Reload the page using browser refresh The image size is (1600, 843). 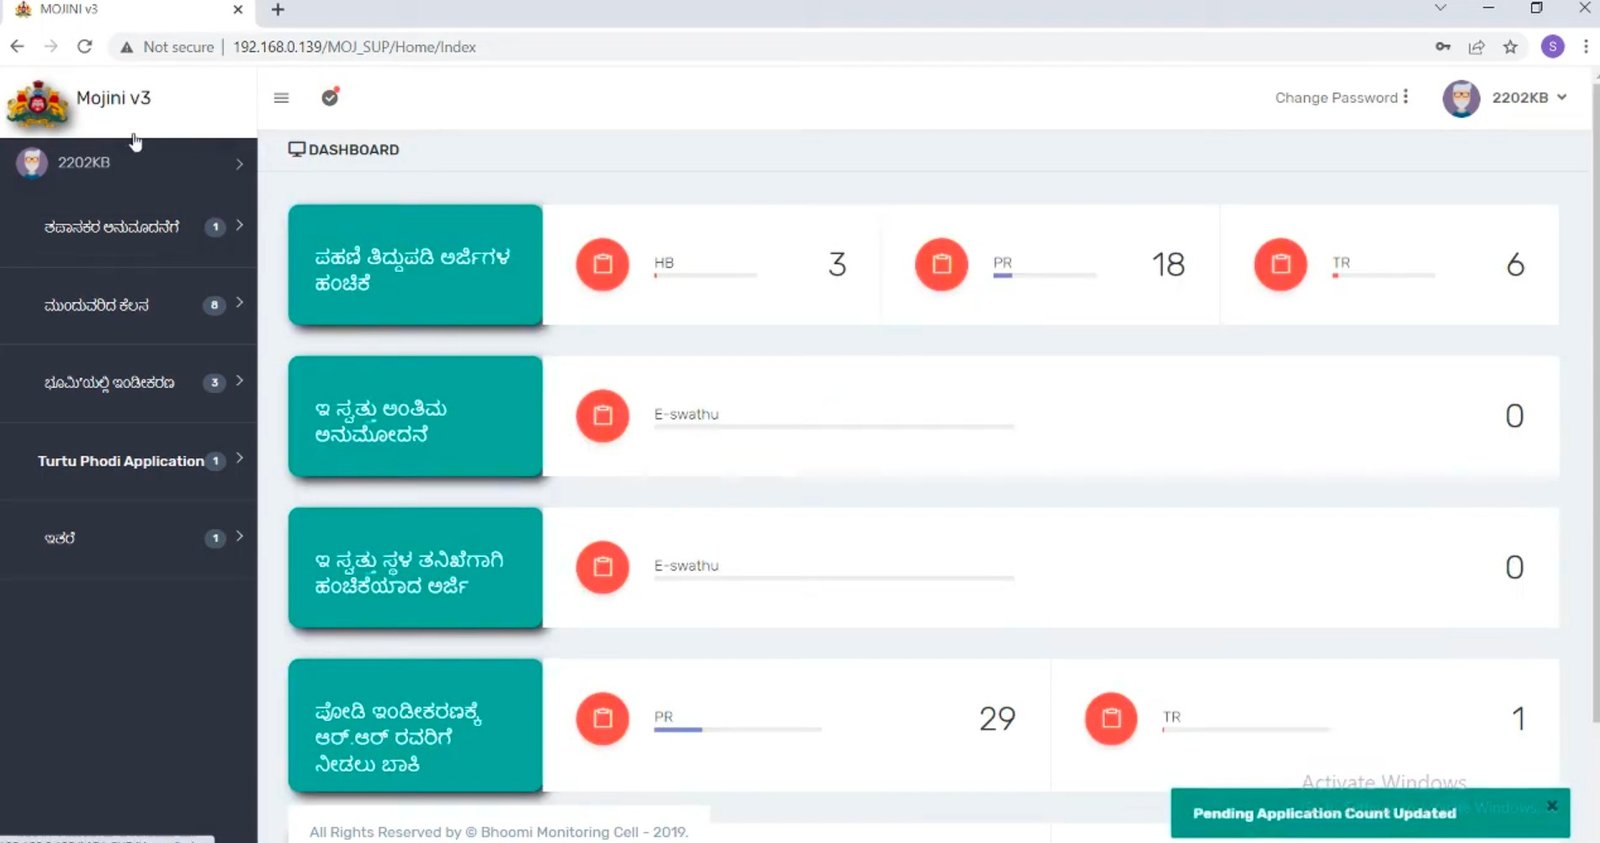tap(85, 47)
